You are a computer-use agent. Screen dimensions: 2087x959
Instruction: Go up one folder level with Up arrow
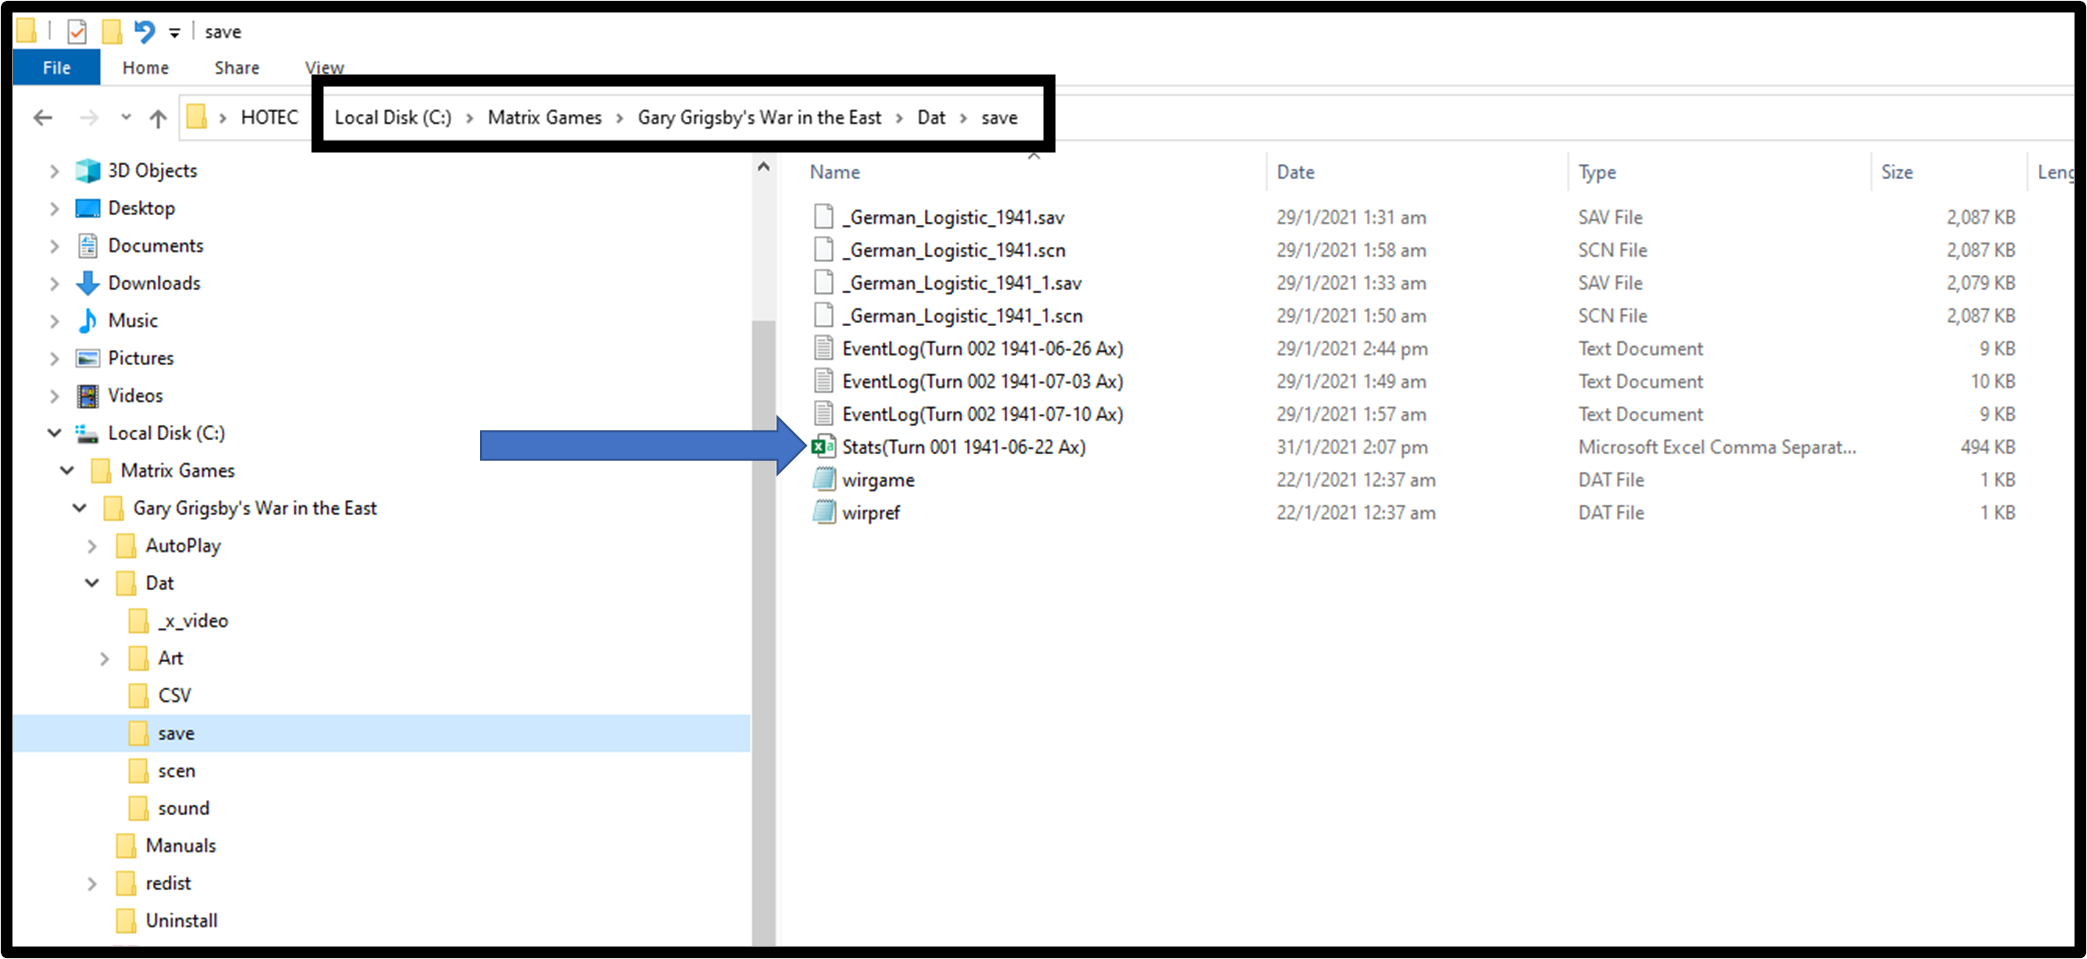pos(158,118)
